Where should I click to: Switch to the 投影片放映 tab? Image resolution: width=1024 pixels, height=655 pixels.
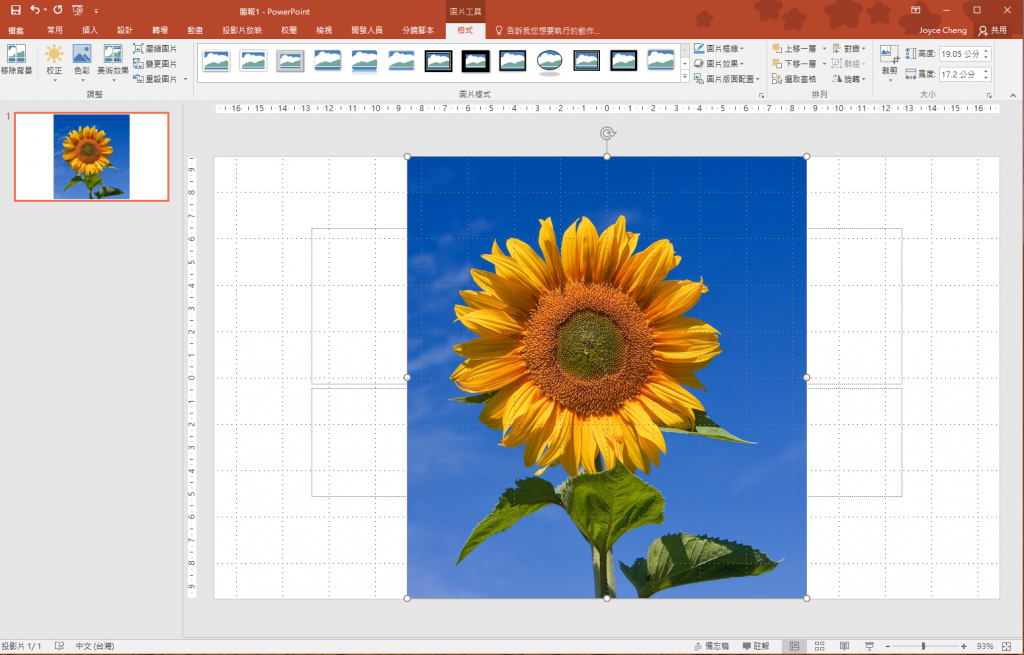[242, 30]
